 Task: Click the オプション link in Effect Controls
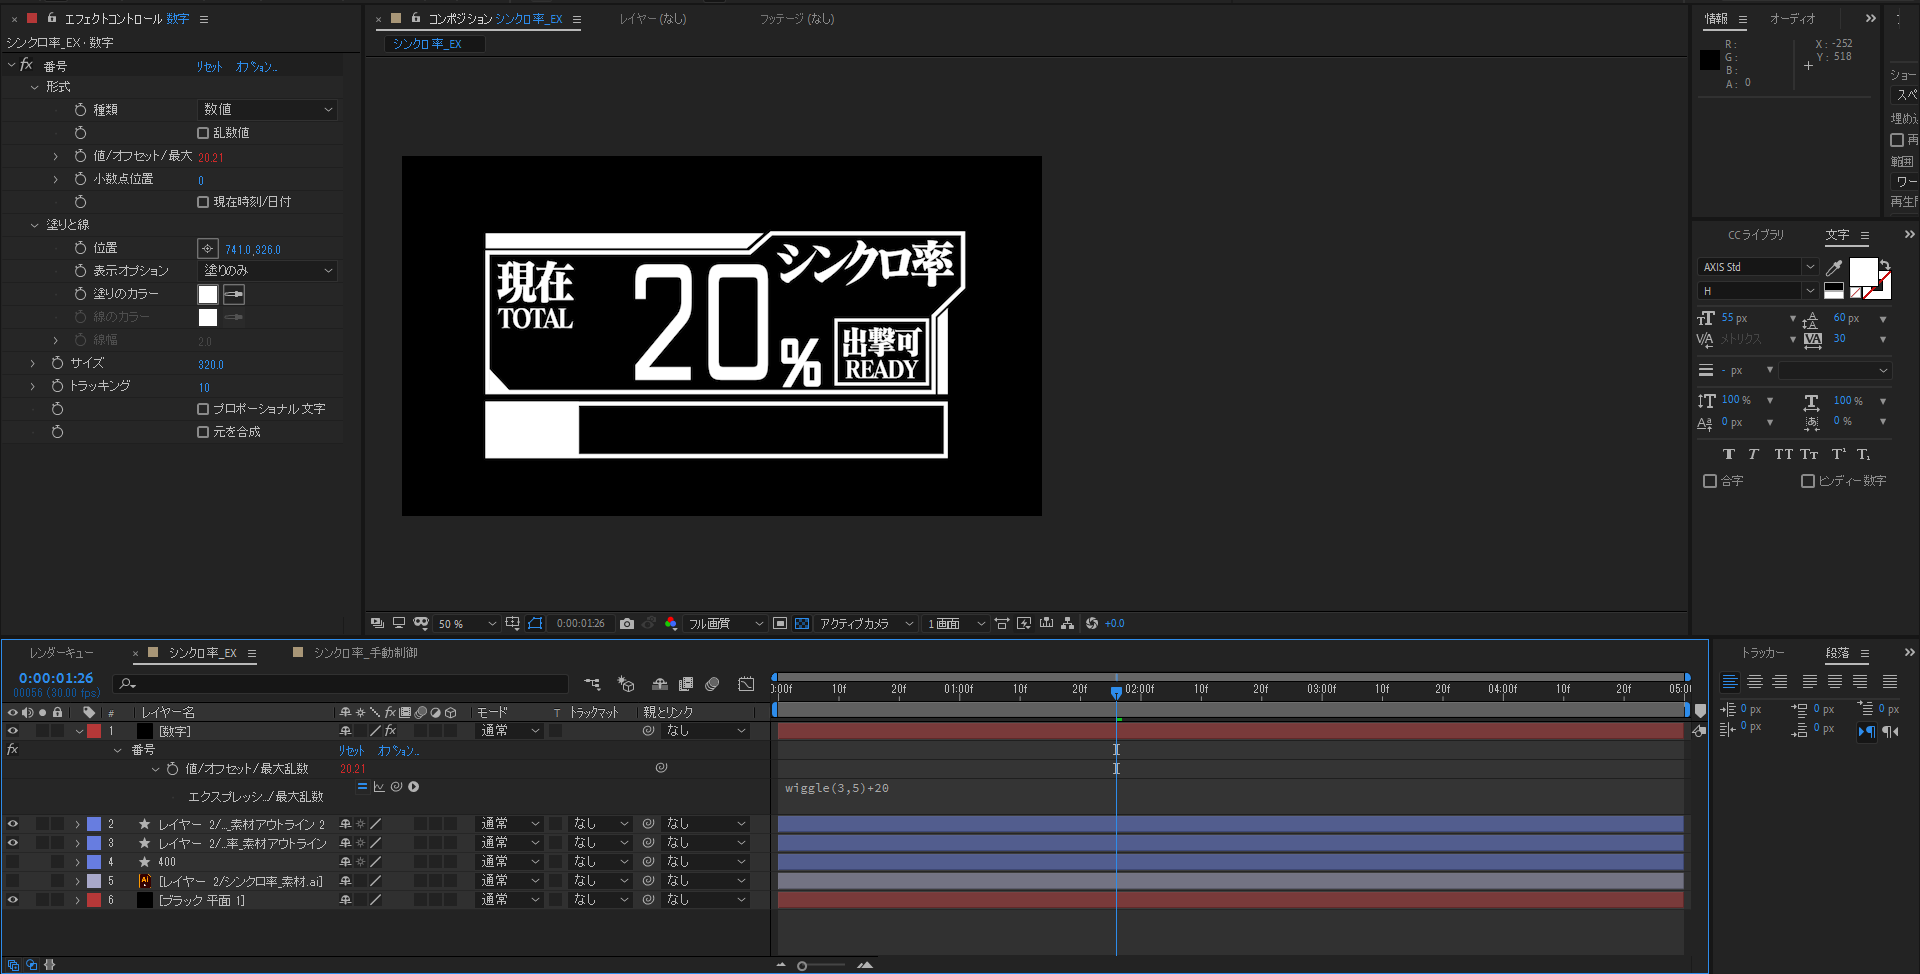(x=256, y=67)
